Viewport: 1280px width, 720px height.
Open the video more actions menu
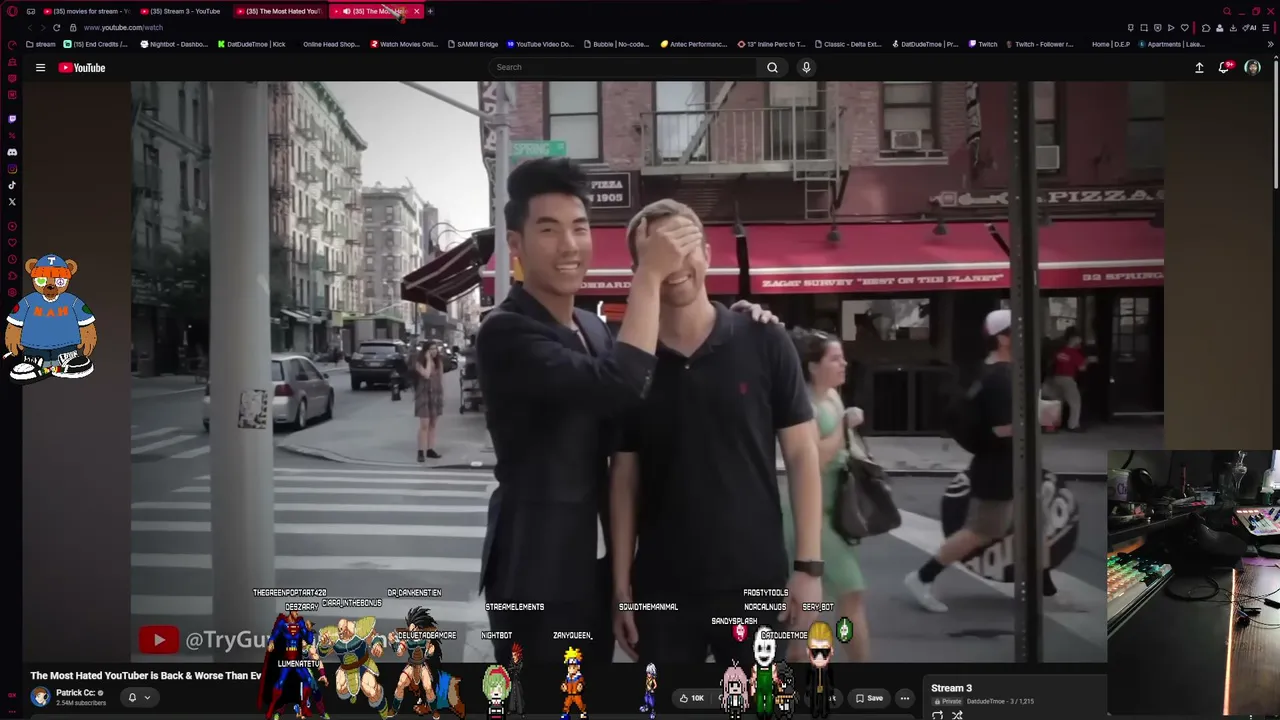tap(904, 698)
